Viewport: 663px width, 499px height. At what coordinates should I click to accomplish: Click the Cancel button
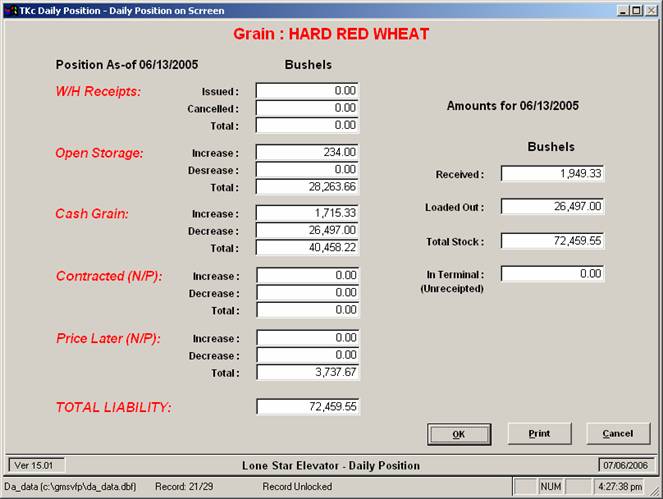pyautogui.click(x=617, y=433)
